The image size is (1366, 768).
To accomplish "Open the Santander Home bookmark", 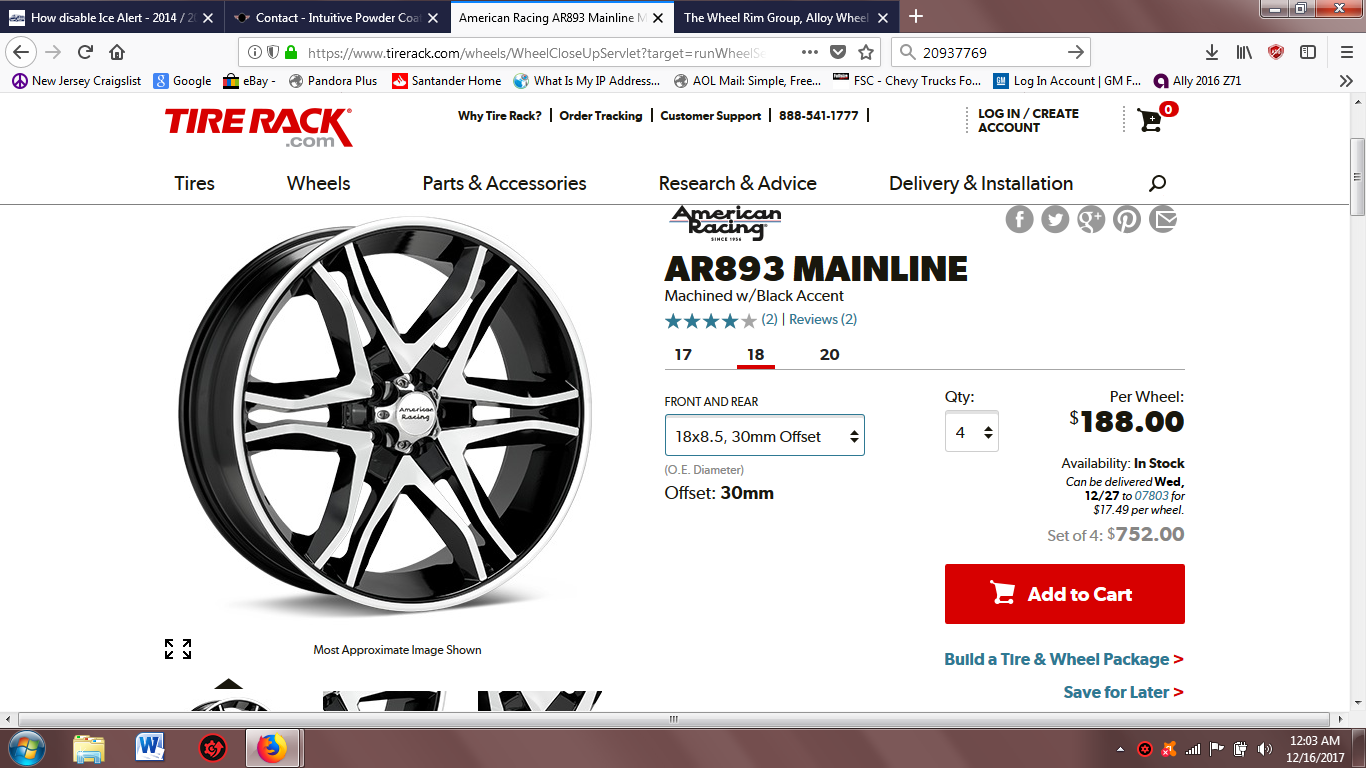I will (x=446, y=81).
